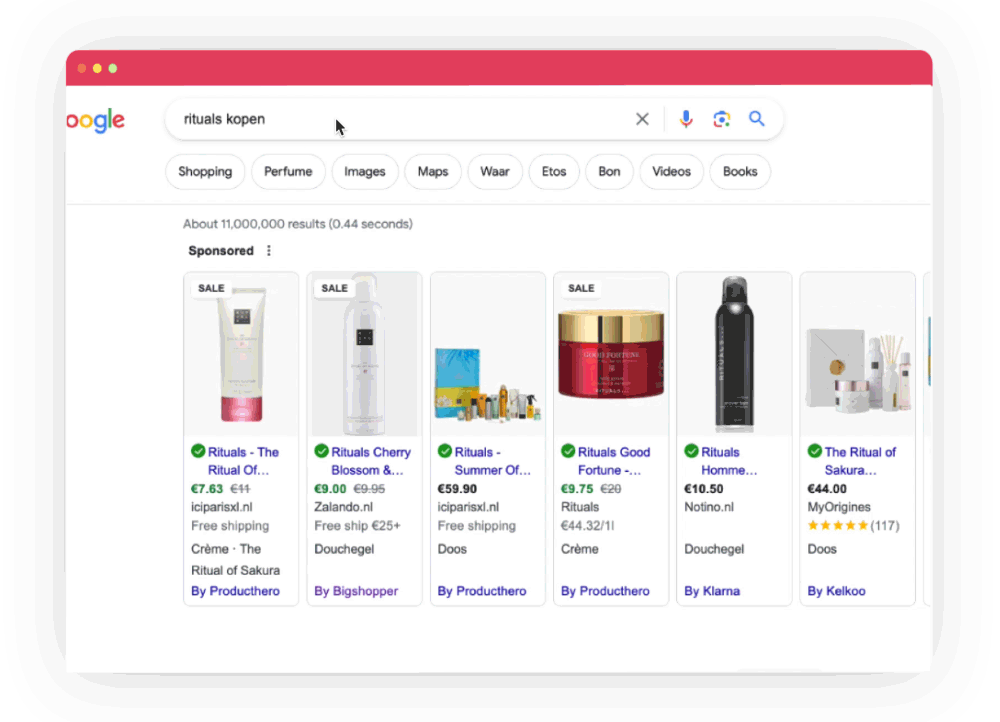Click the 'By Kelkoo' link
Screen dimensions: 1000x722
[836, 591]
